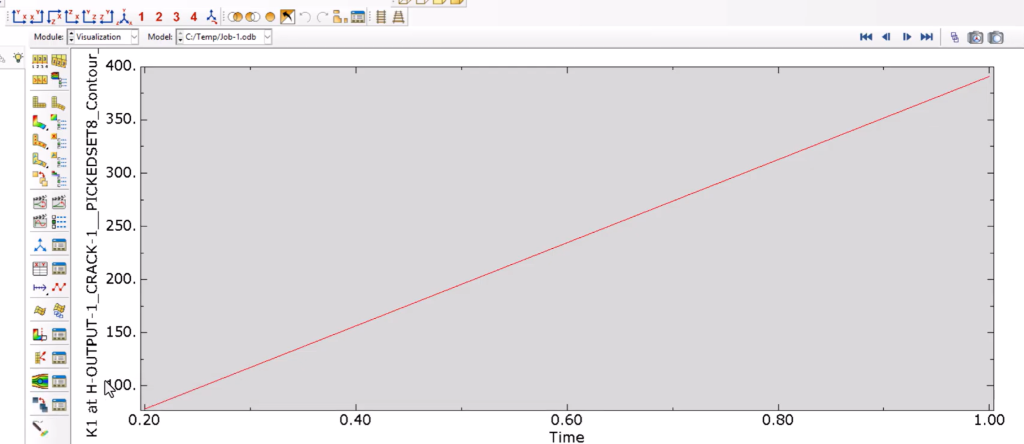The height and width of the screenshot is (444, 1024).
Task: Toggle the highlighted arrow icon in top toolbar
Action: click(x=287, y=17)
